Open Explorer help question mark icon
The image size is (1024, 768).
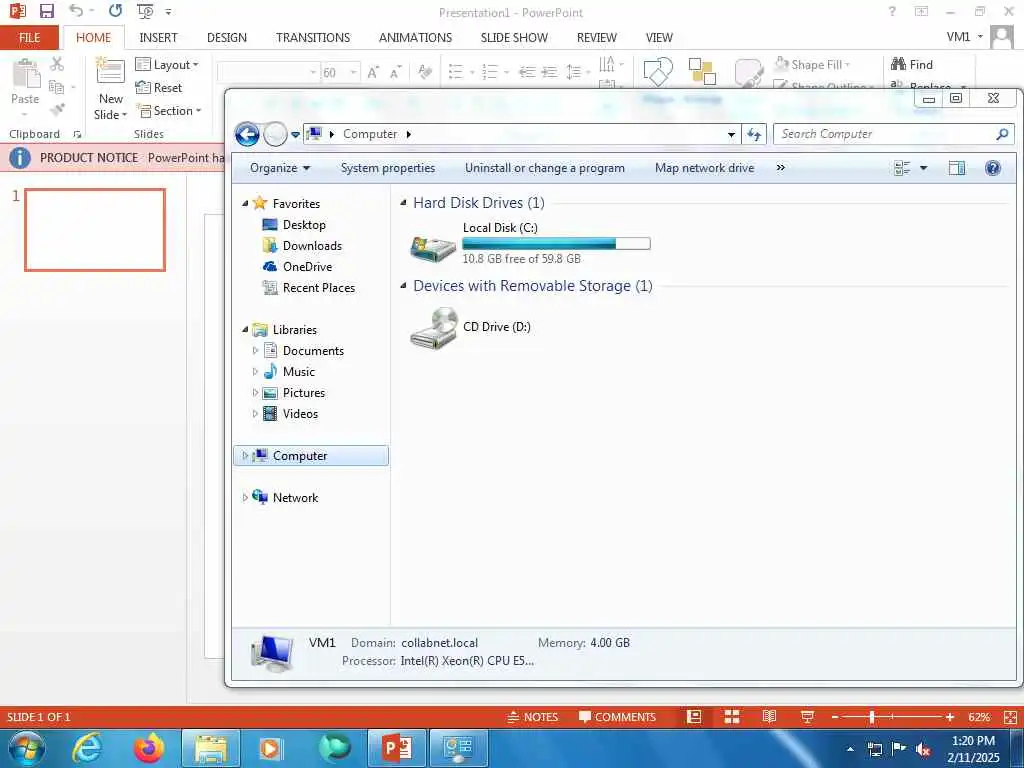point(993,168)
